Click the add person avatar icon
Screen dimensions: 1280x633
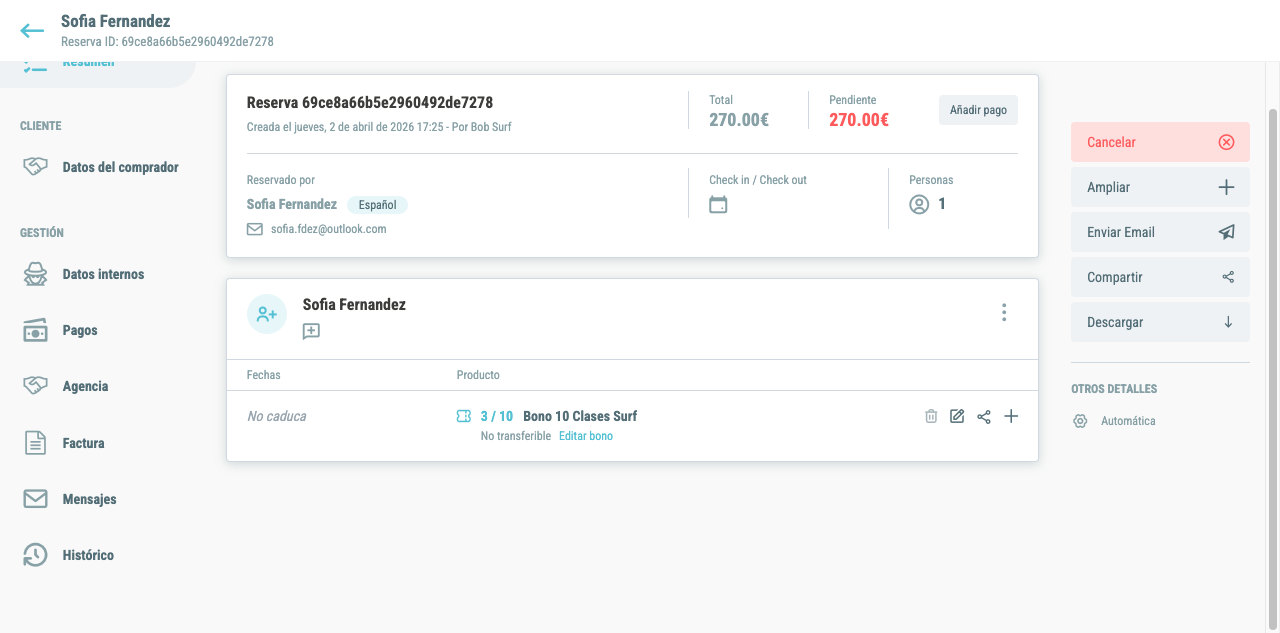point(267,314)
